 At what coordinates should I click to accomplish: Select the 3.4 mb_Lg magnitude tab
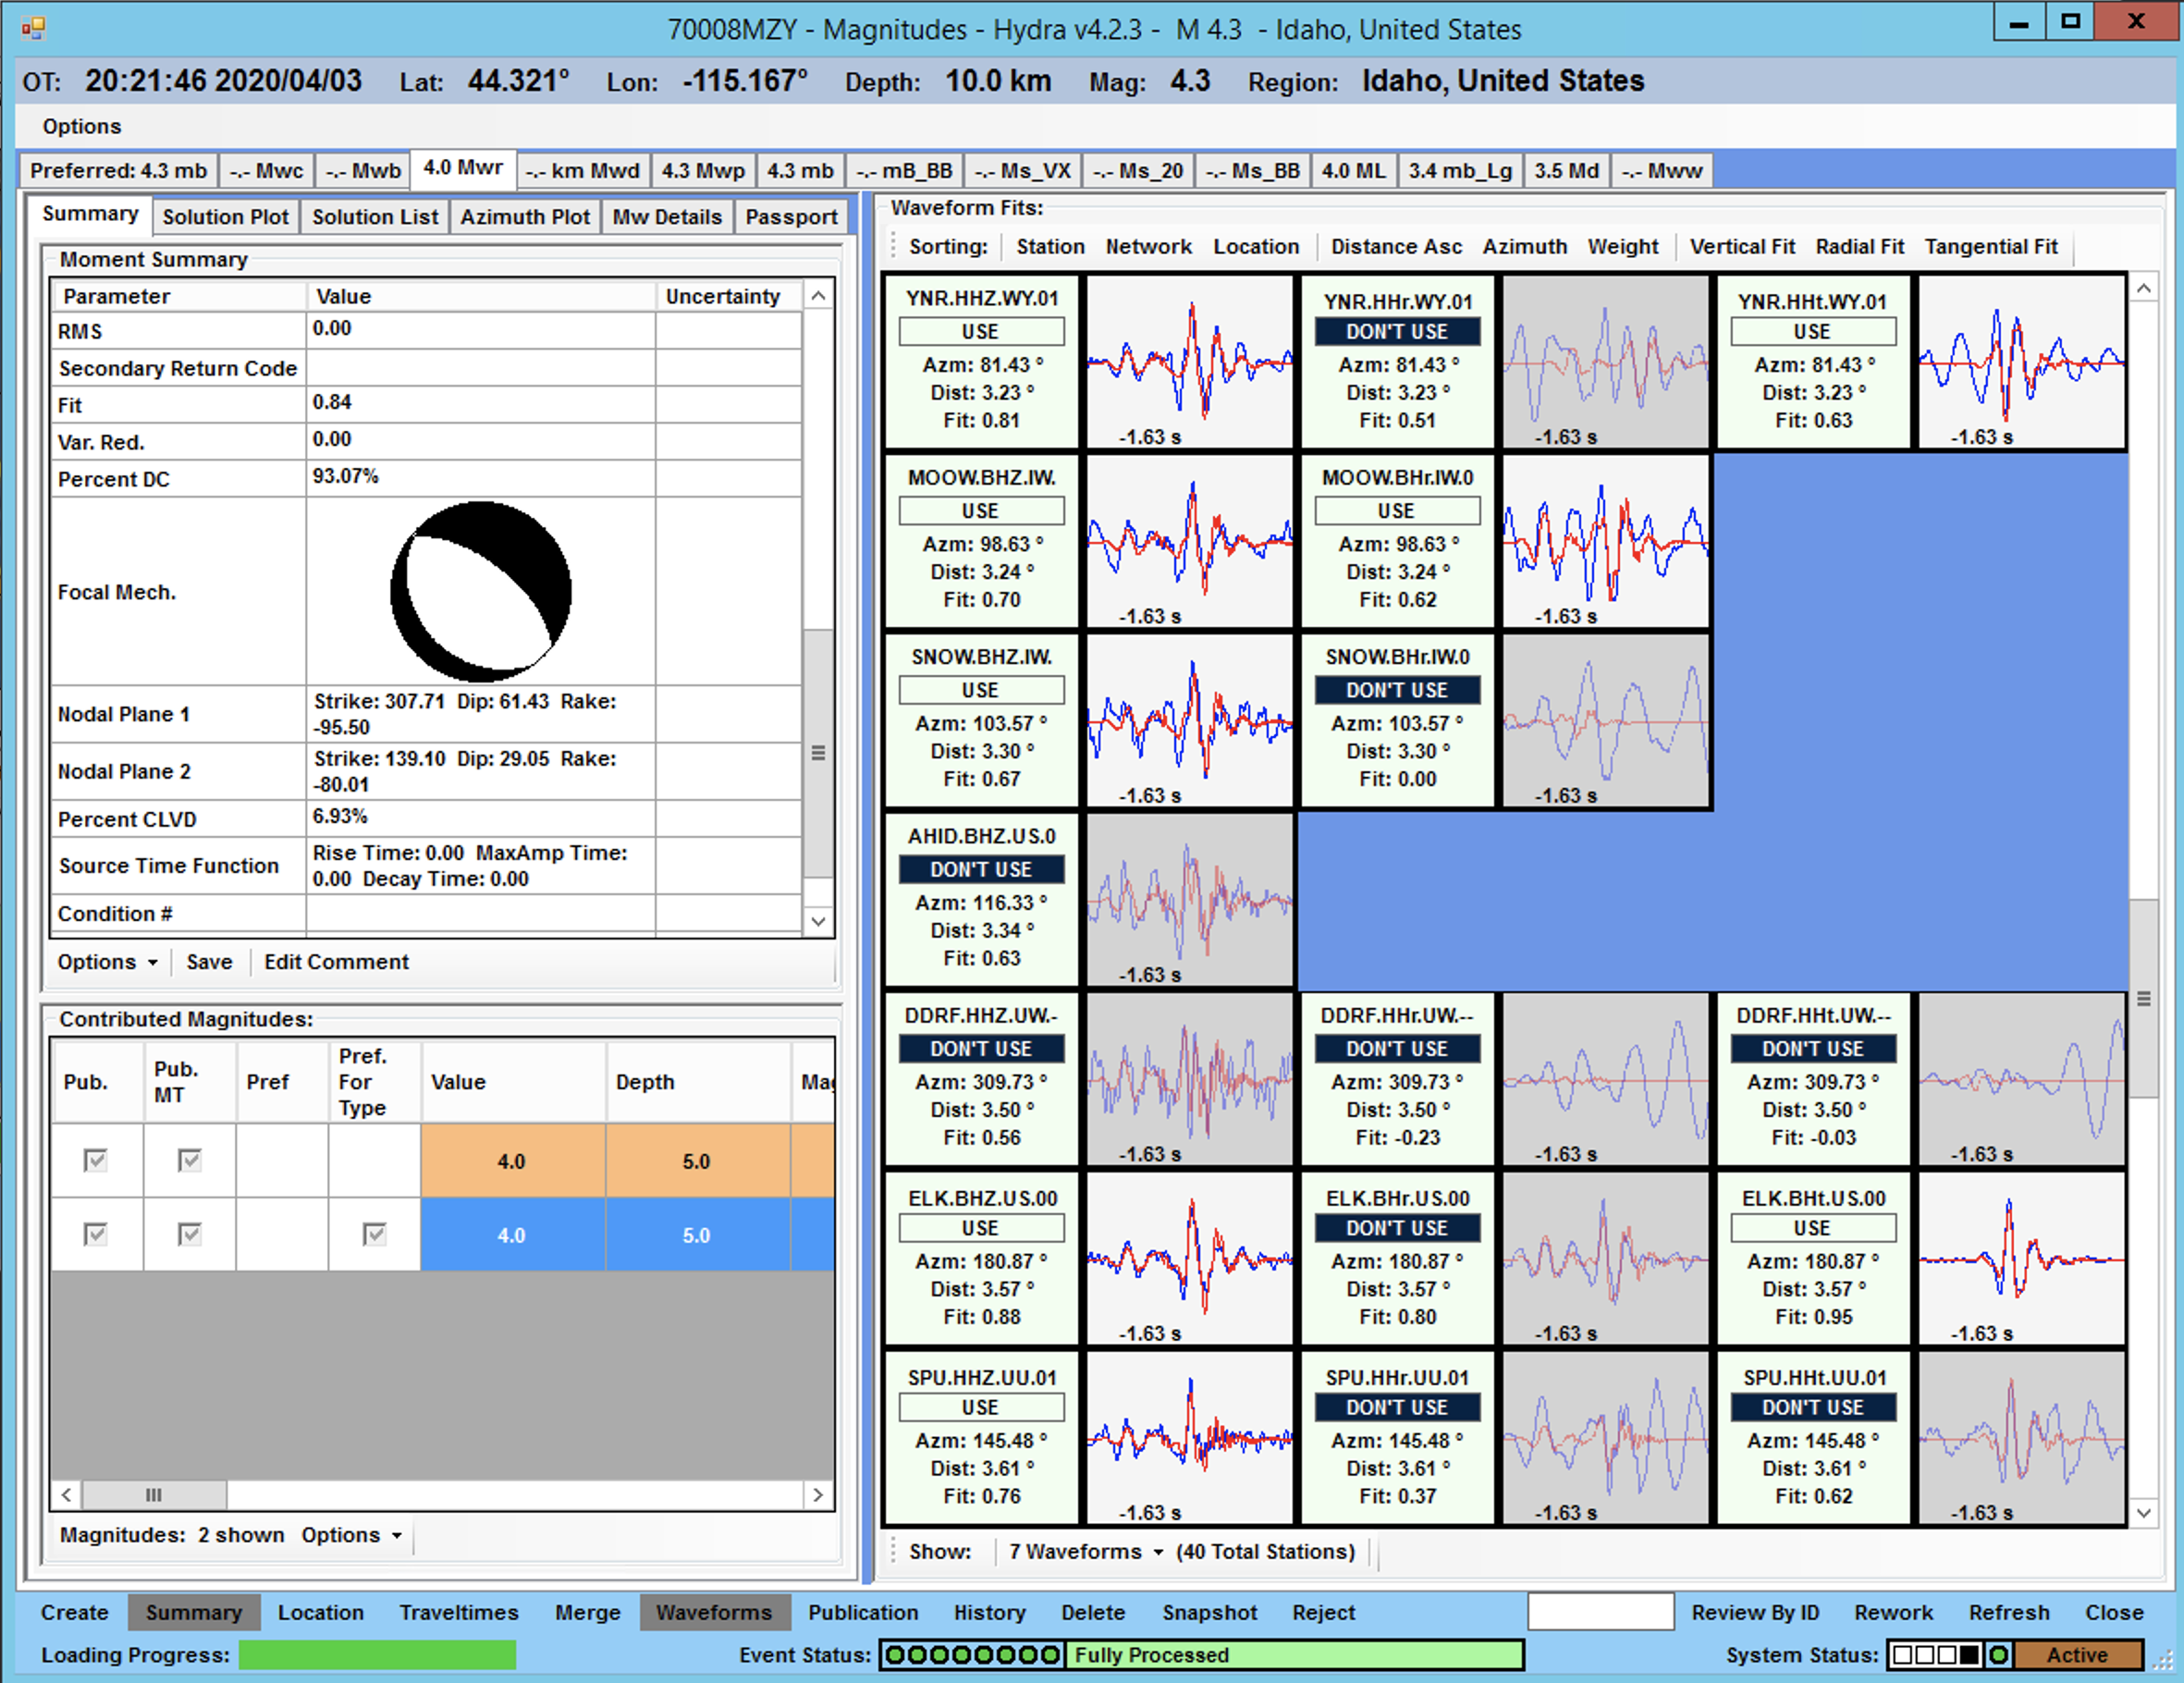coord(1460,171)
